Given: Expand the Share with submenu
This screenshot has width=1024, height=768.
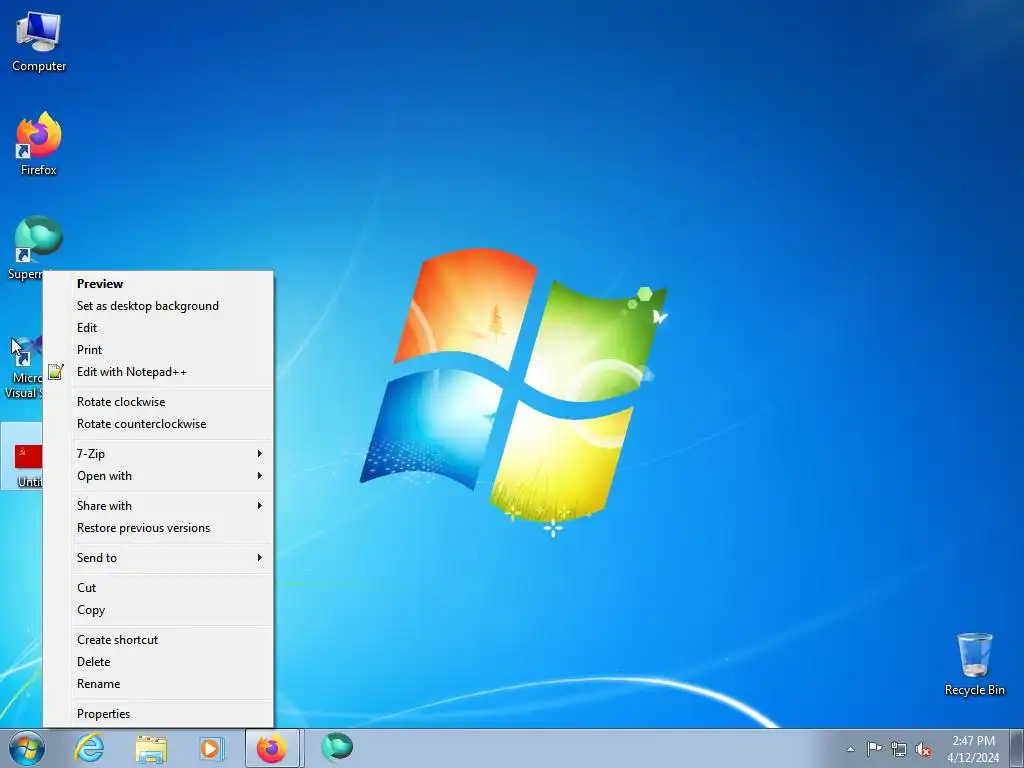Looking at the screenshot, I should 158,505.
